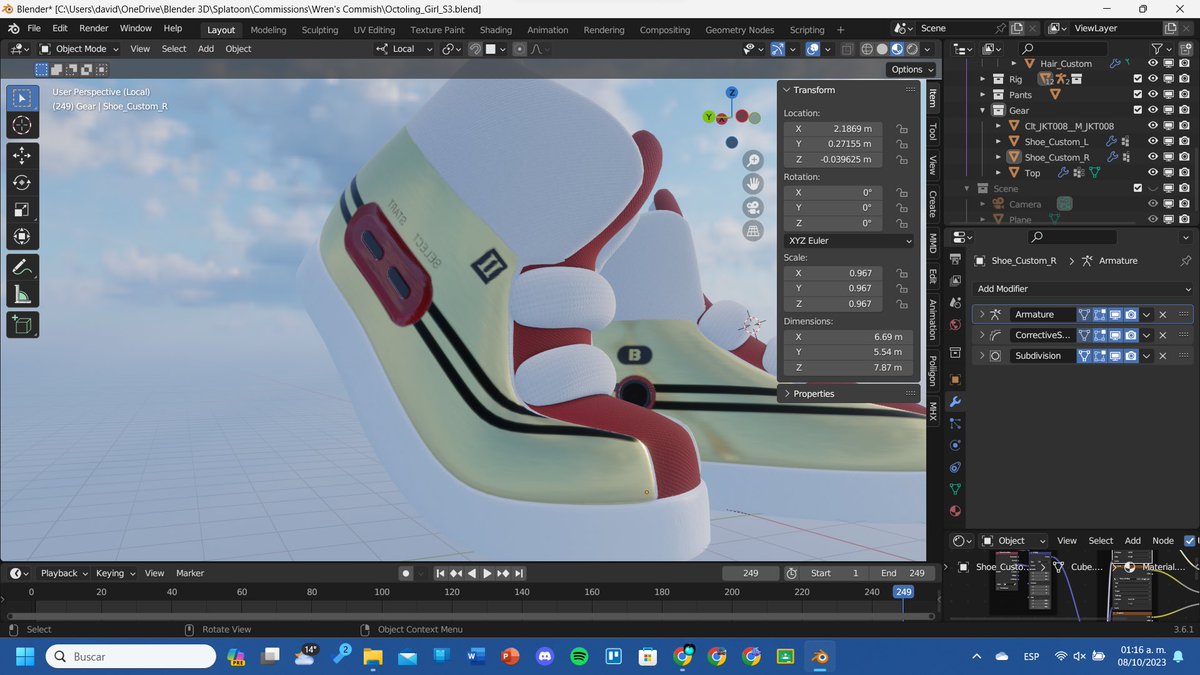Select the Transform tool
Screen dimensions: 1200x675
(23, 237)
